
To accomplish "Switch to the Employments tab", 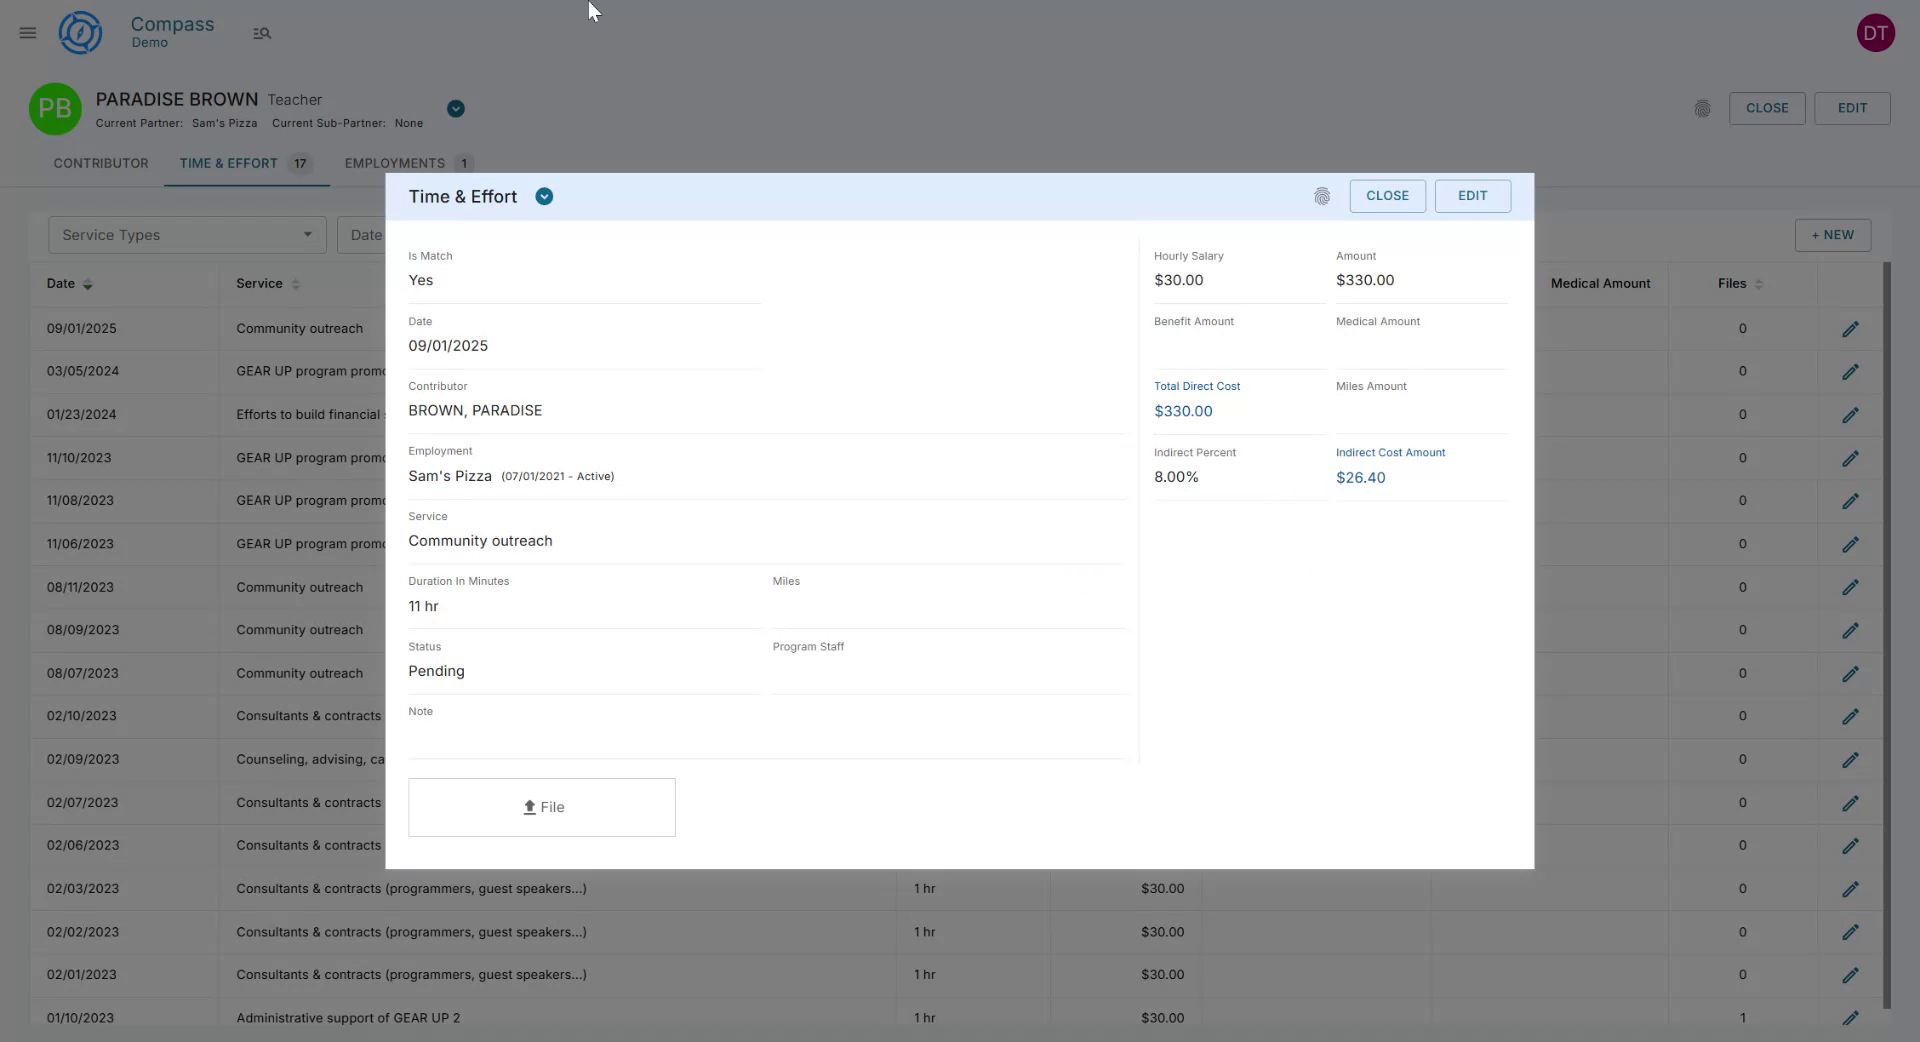I will pos(395,163).
